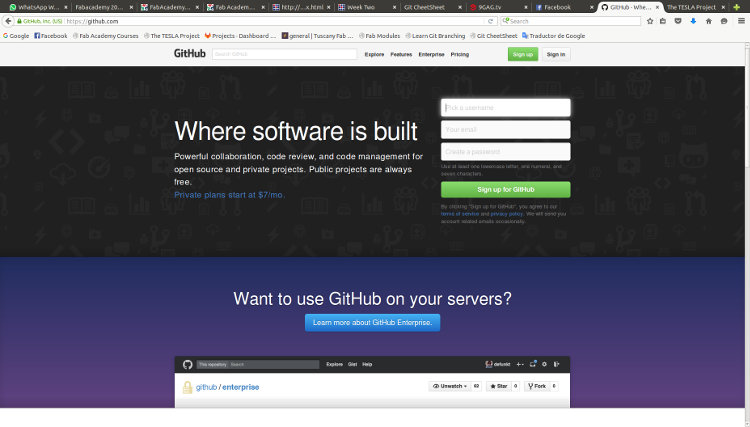Open Pricing in GitHub navigation

pos(459,55)
